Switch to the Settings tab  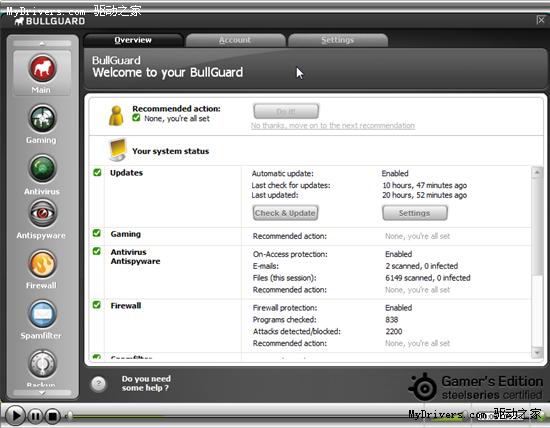338,40
